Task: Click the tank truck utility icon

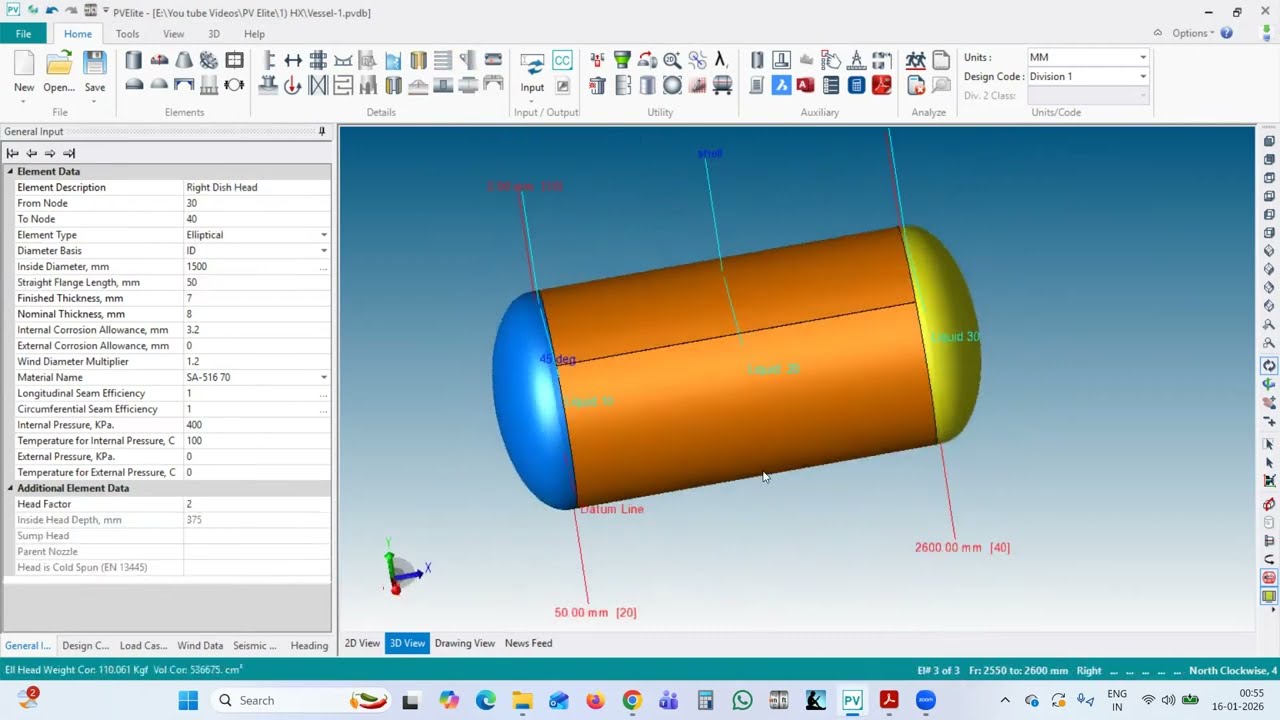Action: click(721, 86)
